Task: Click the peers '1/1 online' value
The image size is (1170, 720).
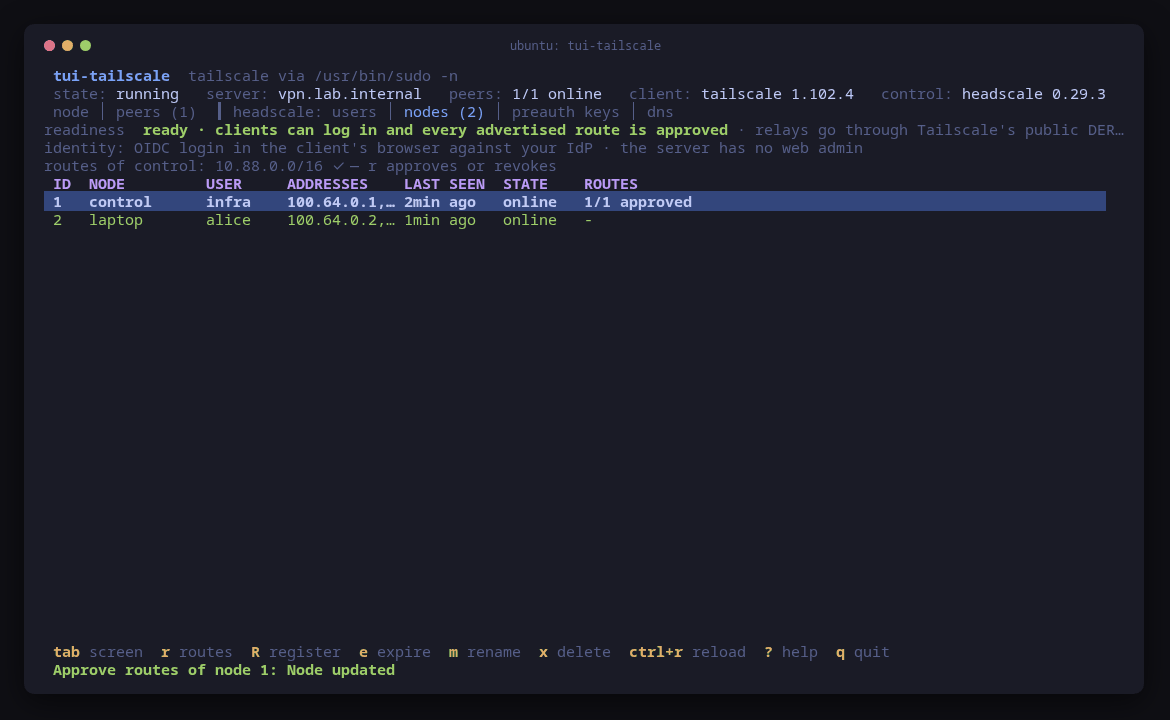Action: pyautogui.click(x=557, y=94)
